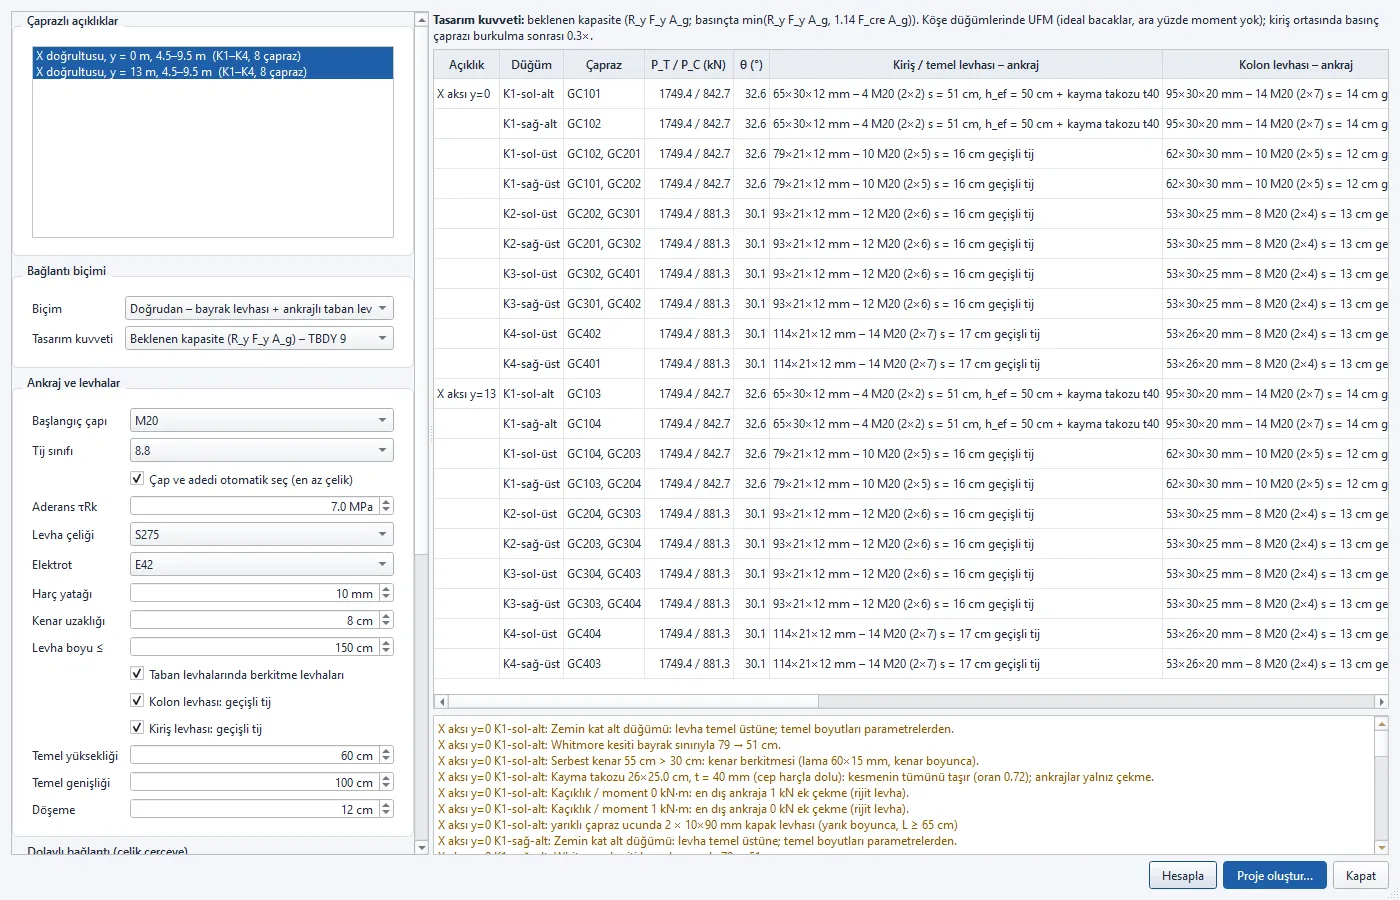
Task: Click Proje oluştur... button
Action: [x=1275, y=875]
